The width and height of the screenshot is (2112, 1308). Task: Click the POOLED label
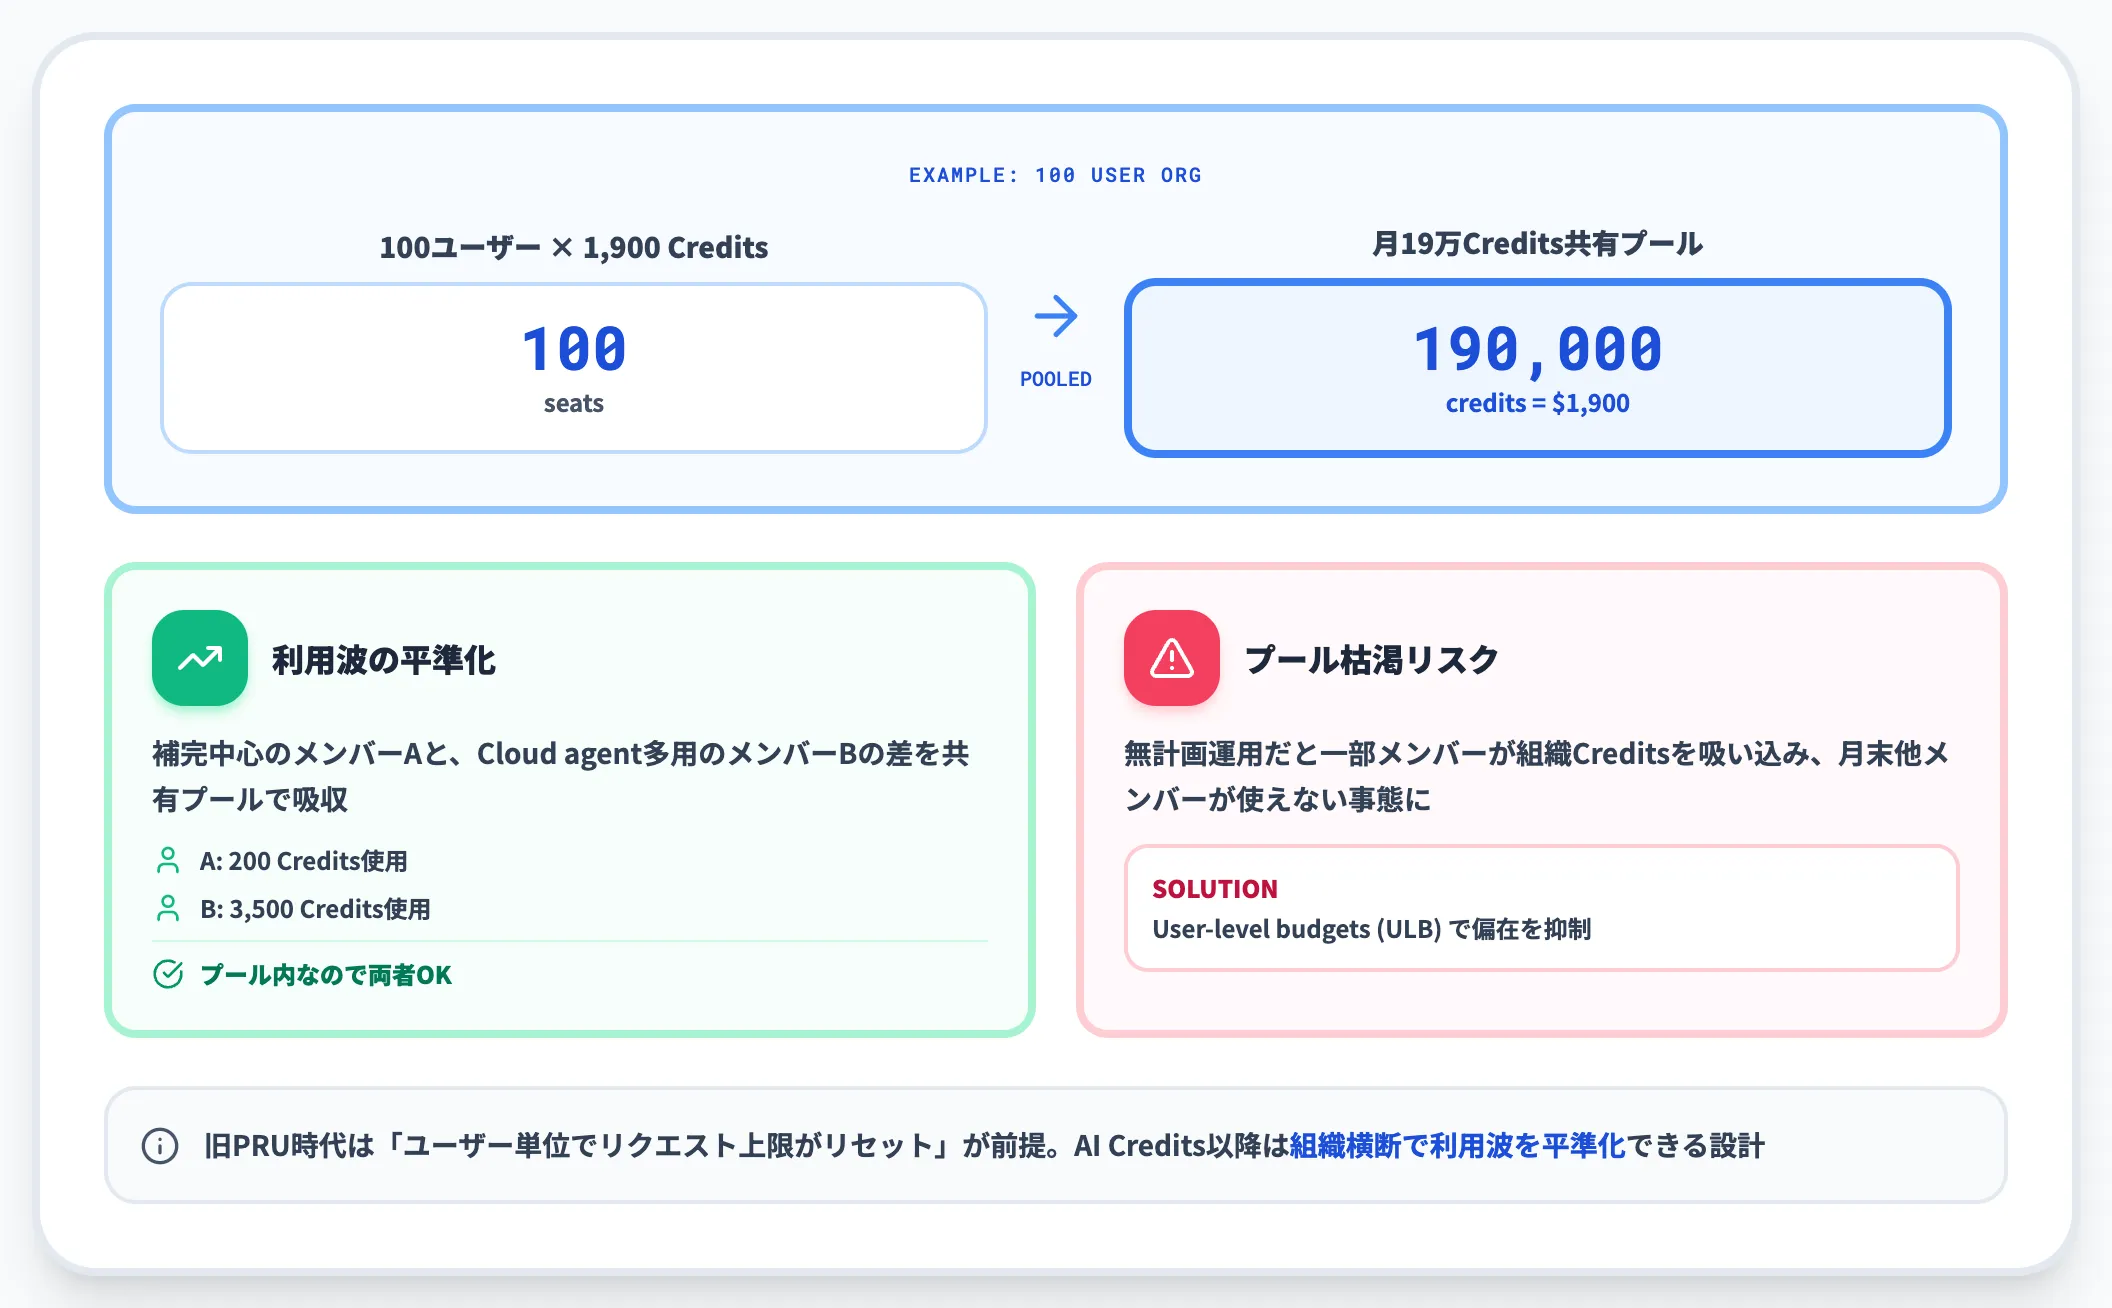(x=1056, y=379)
